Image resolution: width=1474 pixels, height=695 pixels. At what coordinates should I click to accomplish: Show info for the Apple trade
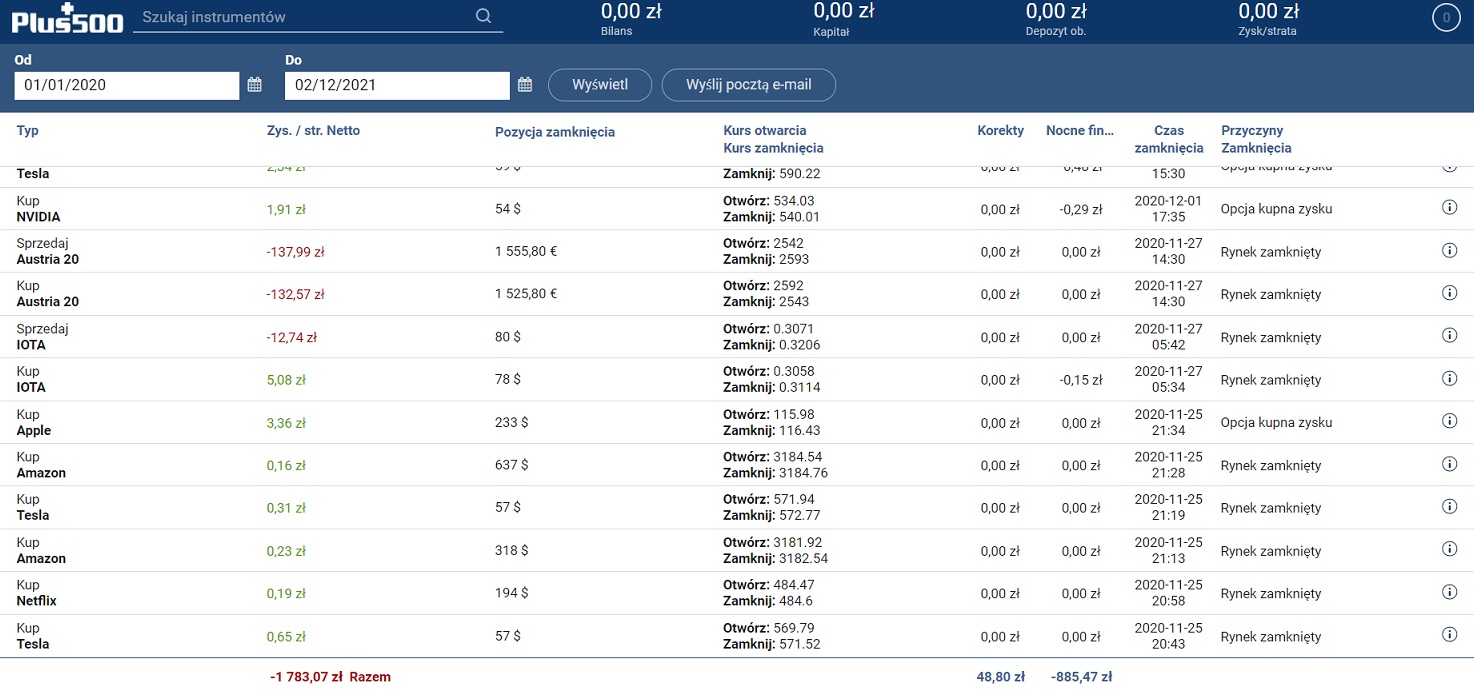click(1449, 421)
